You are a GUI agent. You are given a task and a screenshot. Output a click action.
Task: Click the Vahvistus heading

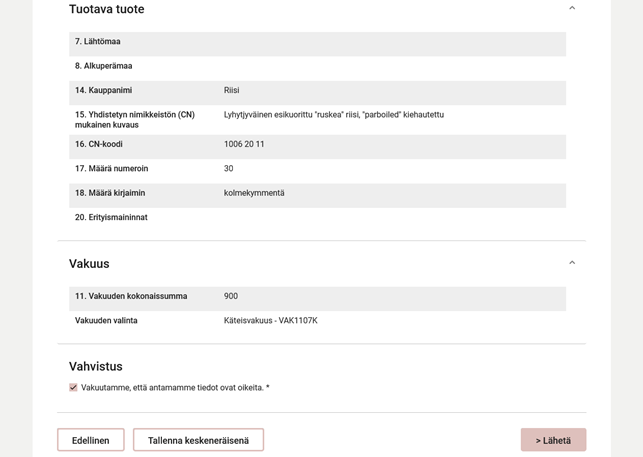coord(96,367)
